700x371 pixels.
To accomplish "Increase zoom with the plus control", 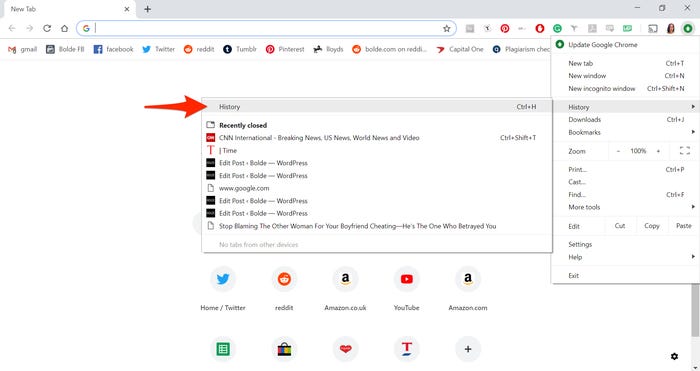I will coord(658,151).
